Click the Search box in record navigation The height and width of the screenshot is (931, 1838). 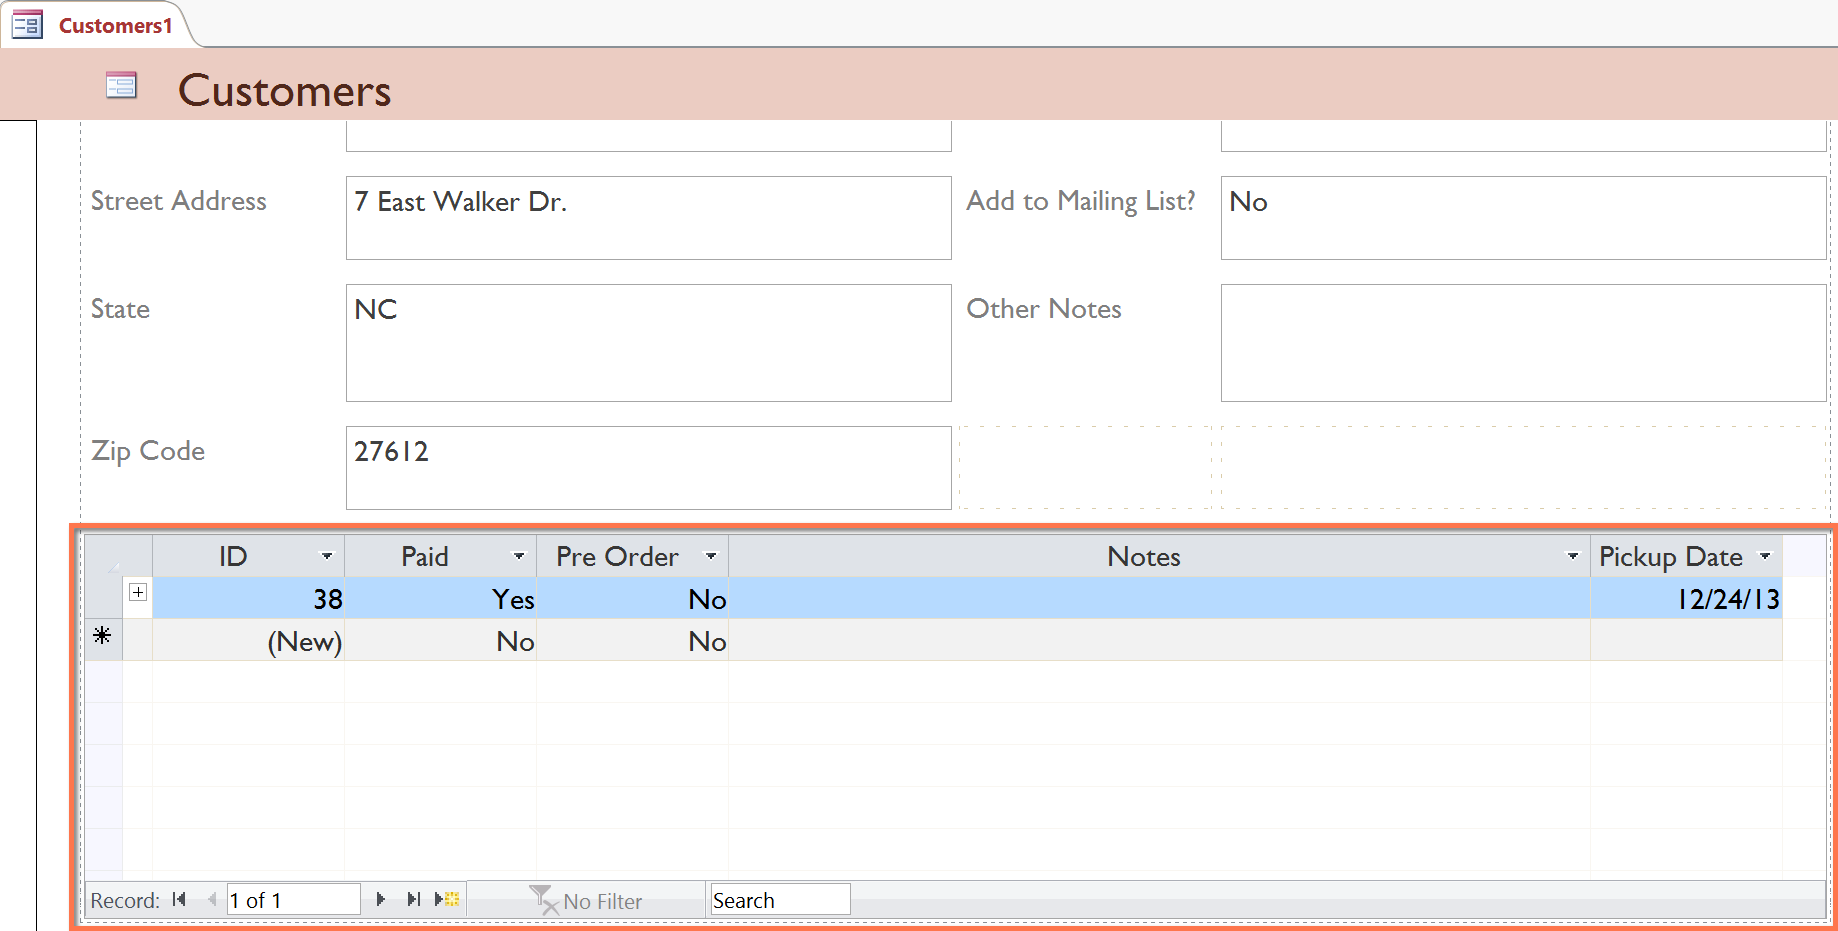(779, 899)
